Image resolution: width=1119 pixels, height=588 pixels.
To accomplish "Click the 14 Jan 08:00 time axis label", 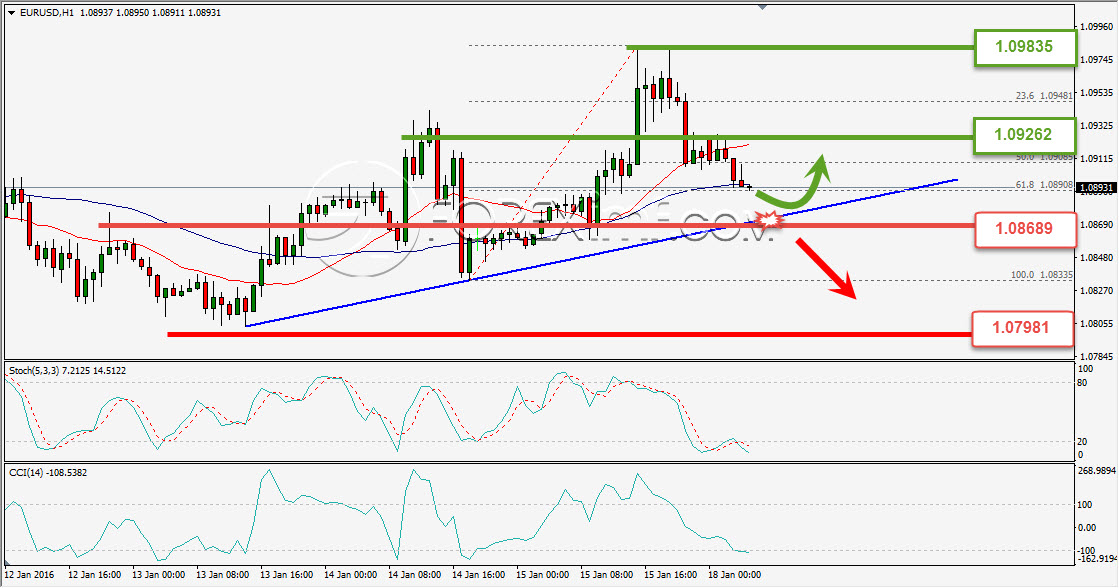I will pyautogui.click(x=414, y=574).
